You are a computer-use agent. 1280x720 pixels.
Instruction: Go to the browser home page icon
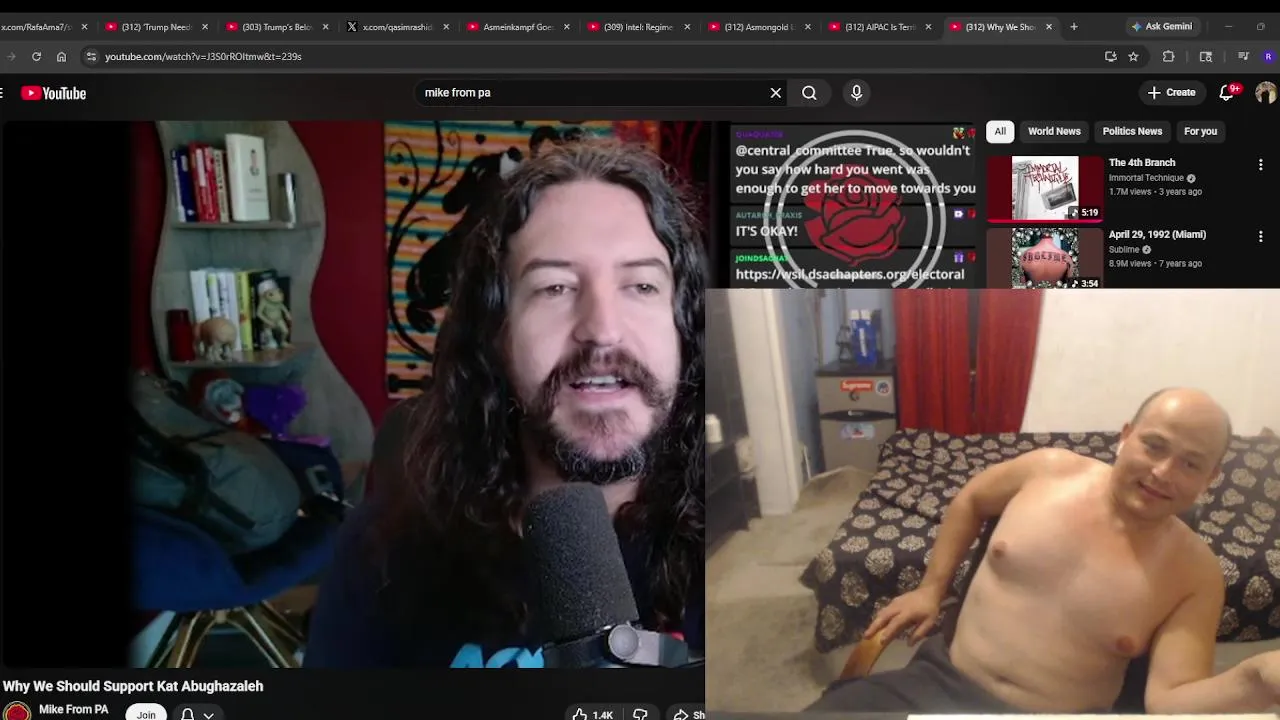pyautogui.click(x=61, y=57)
